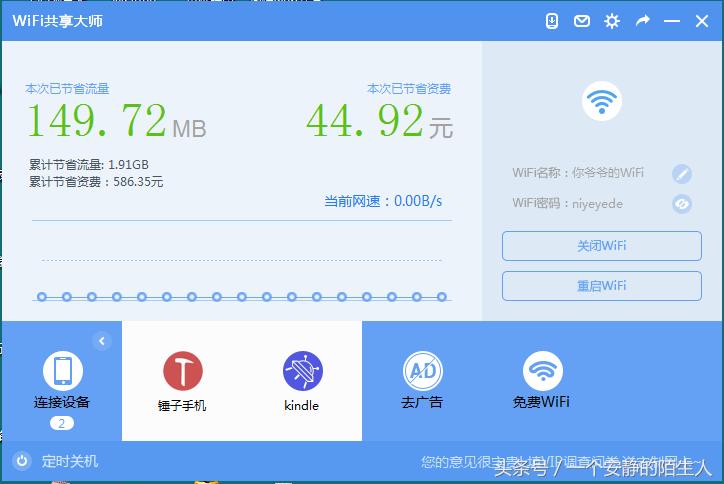This screenshot has height=484, width=724.
Task: Click the 本次已节省资费 label
Action: 409,89
